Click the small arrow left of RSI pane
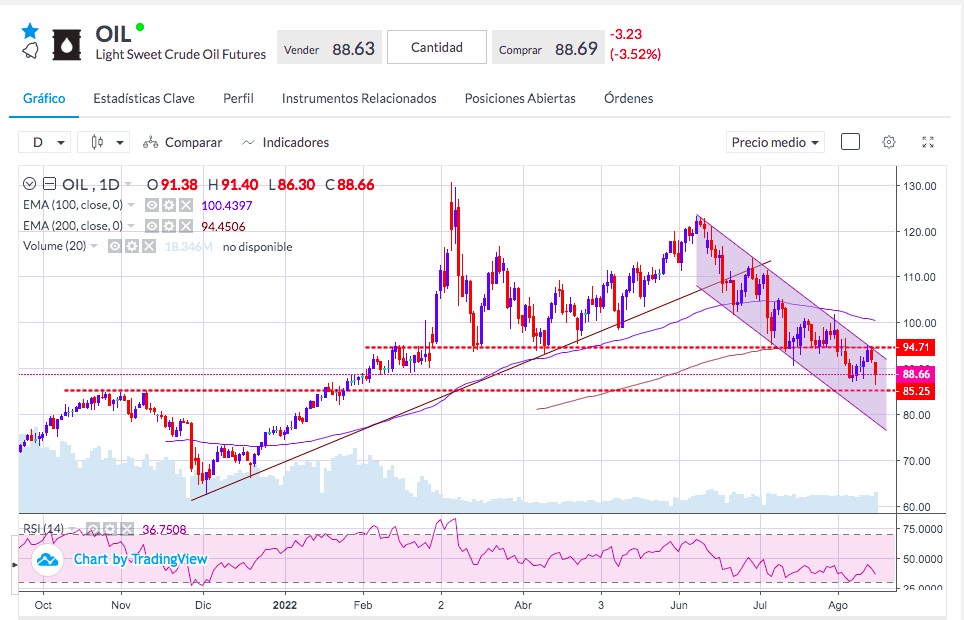964x620 pixels. [x=15, y=564]
